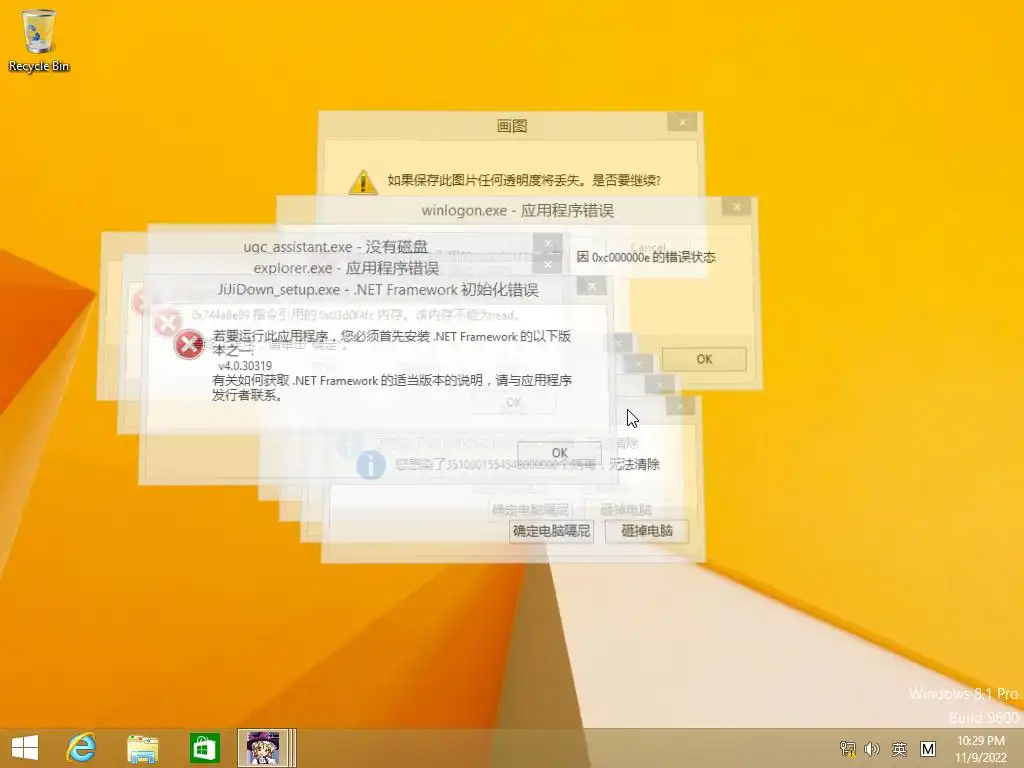Close the winlogon.exe error dialog
Viewport: 1024px width, 768px height.
[737, 207]
